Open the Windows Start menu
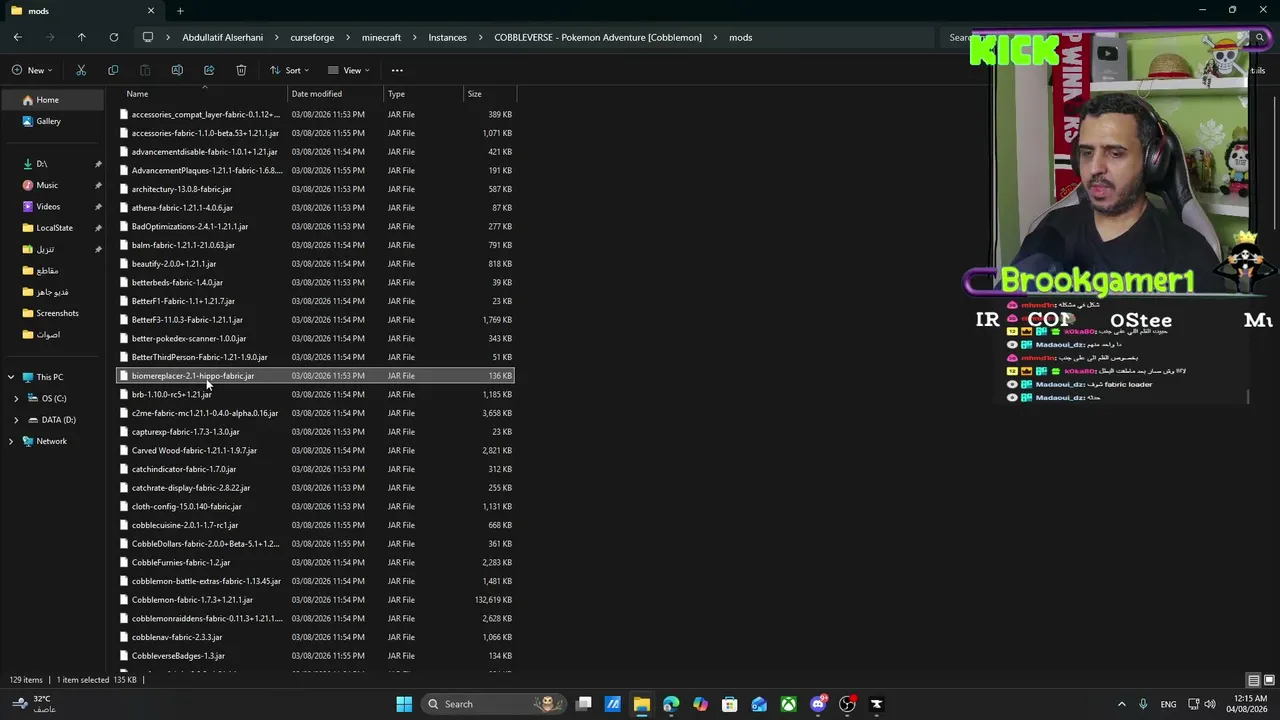 pos(404,704)
